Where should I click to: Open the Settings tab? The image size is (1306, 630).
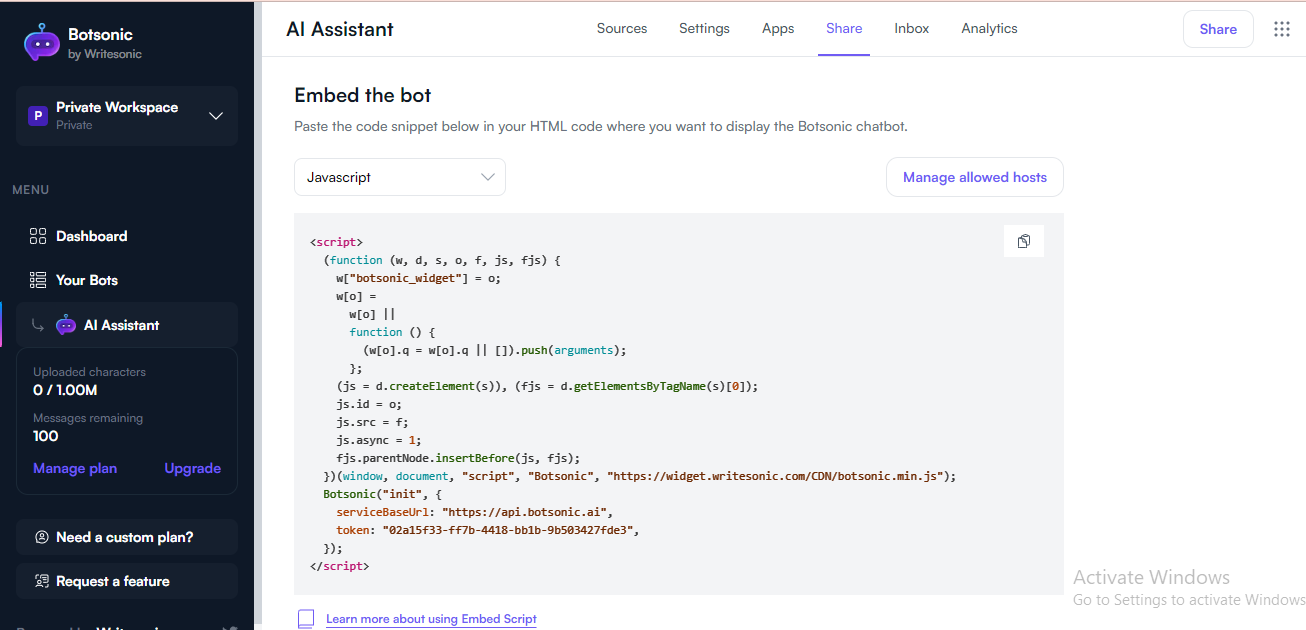pos(704,29)
